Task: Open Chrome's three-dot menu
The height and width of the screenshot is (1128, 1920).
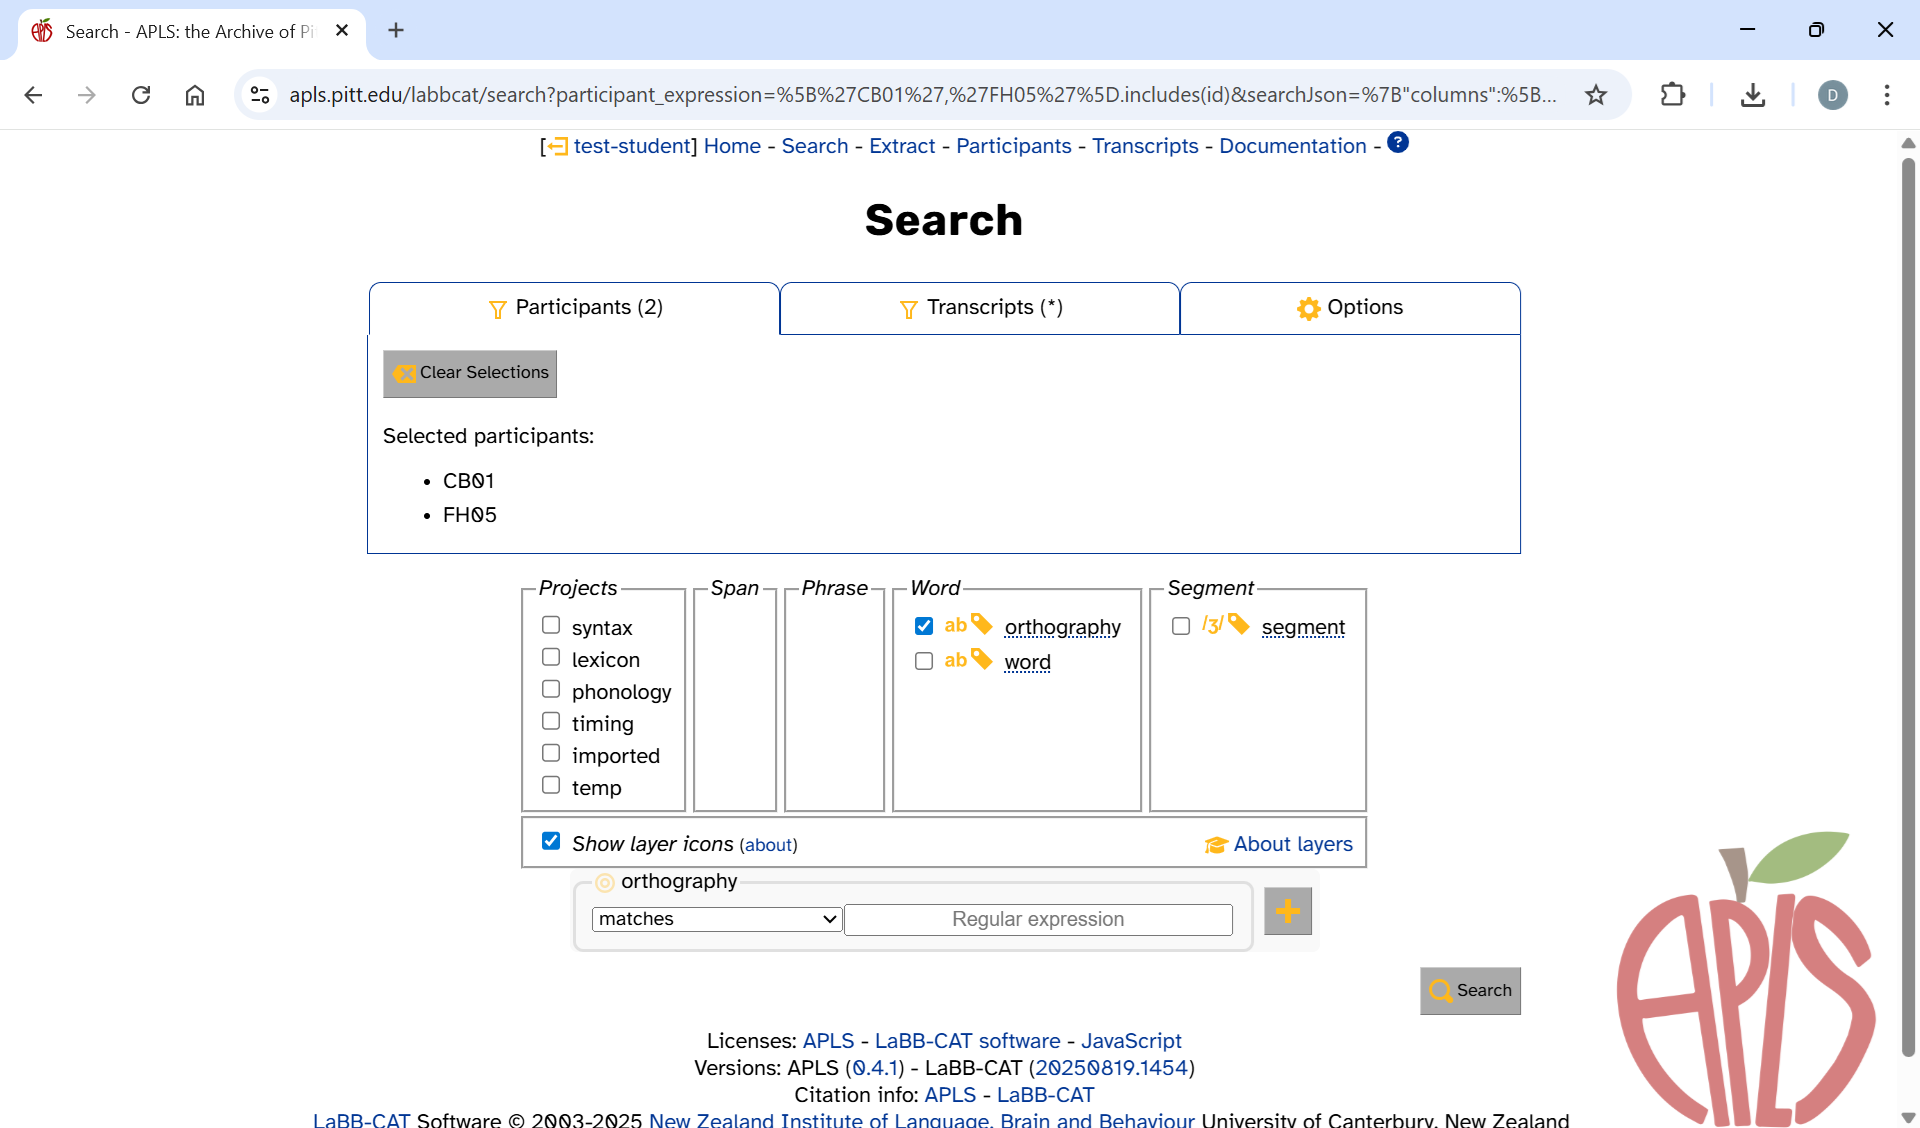Action: pyautogui.click(x=1886, y=95)
